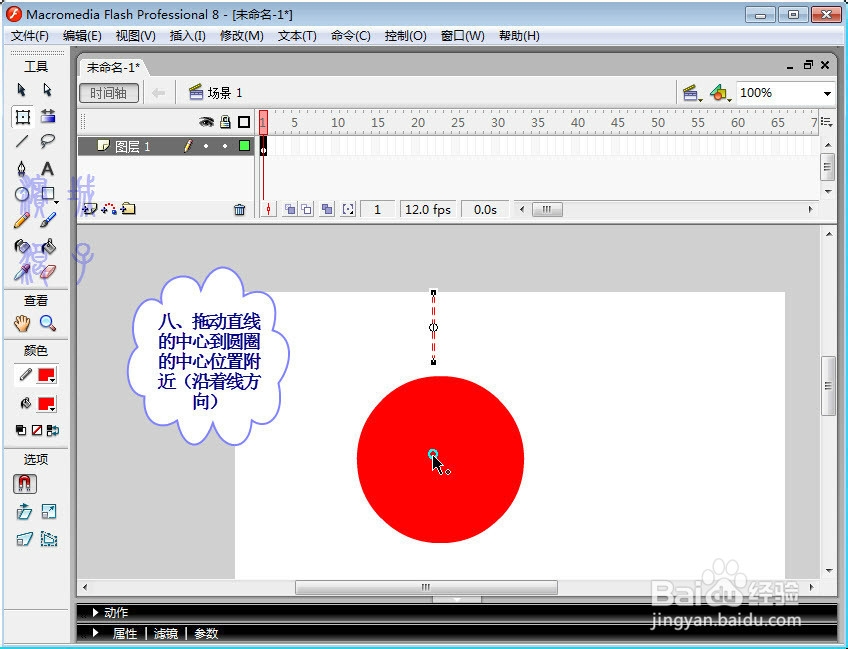848x649 pixels.
Task: Select the Hand tool
Action: (x=22, y=324)
